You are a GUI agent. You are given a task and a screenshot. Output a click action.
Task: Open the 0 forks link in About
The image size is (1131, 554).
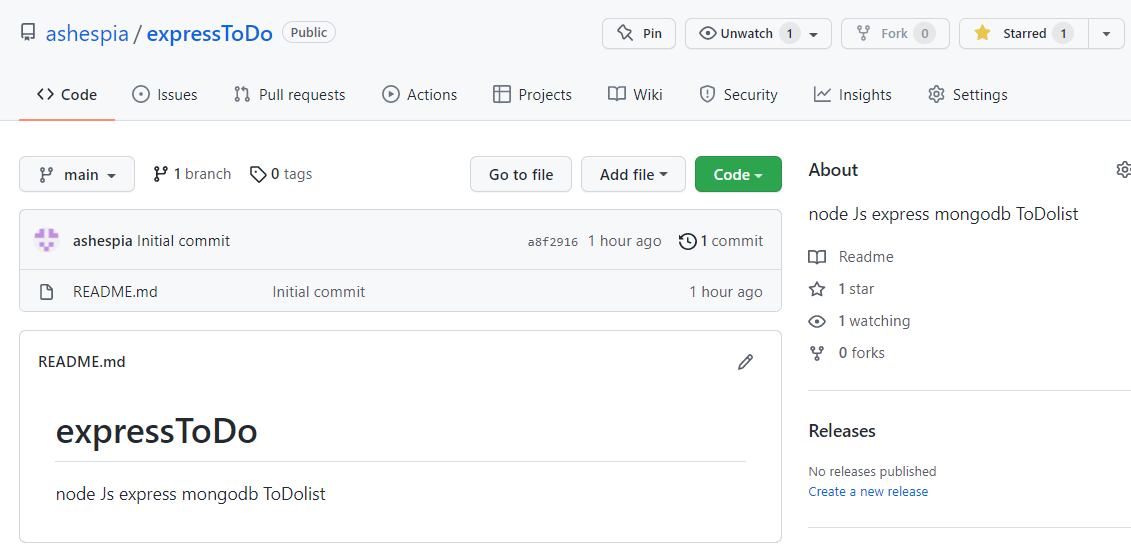(x=847, y=353)
